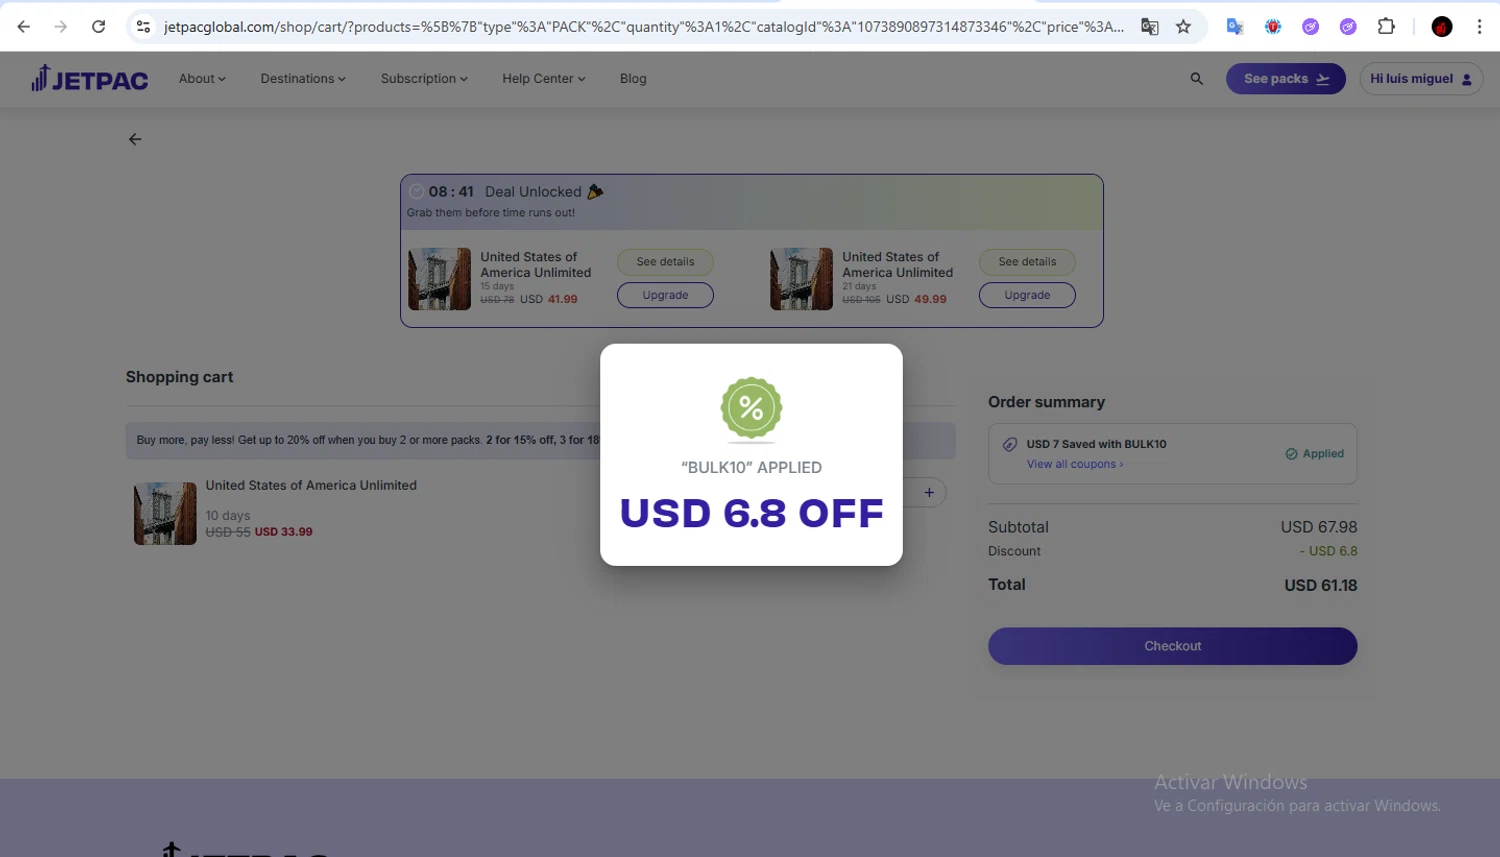Click the USD 49.99 deal price
This screenshot has height=857, width=1500.
[x=916, y=299]
